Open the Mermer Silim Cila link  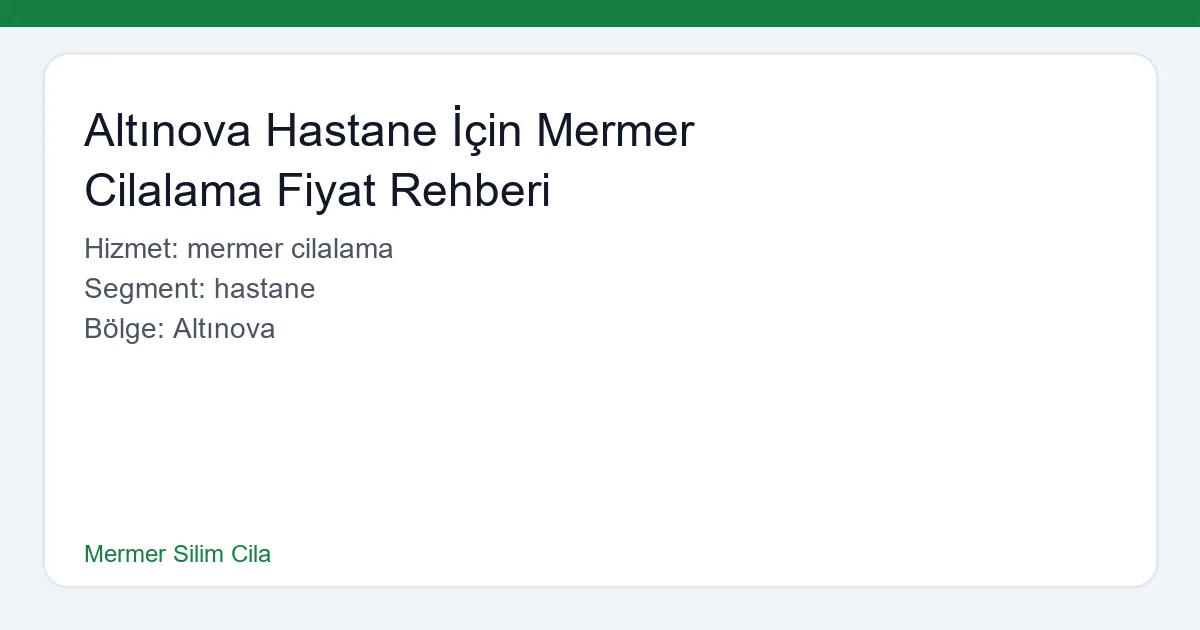177,554
